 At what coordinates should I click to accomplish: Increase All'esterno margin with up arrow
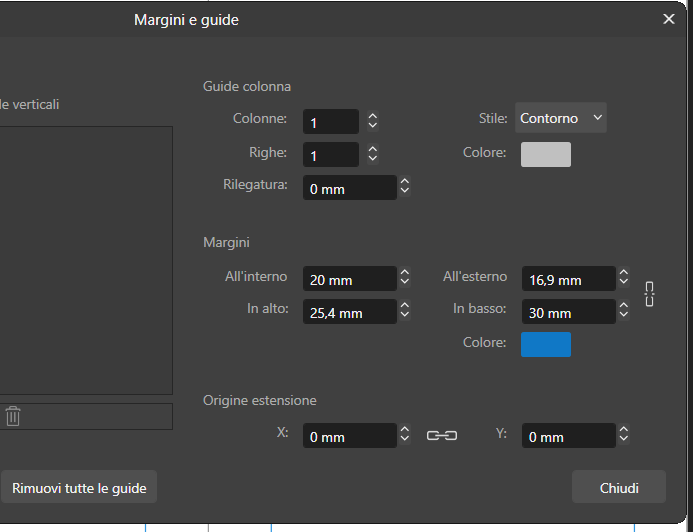coord(624,273)
